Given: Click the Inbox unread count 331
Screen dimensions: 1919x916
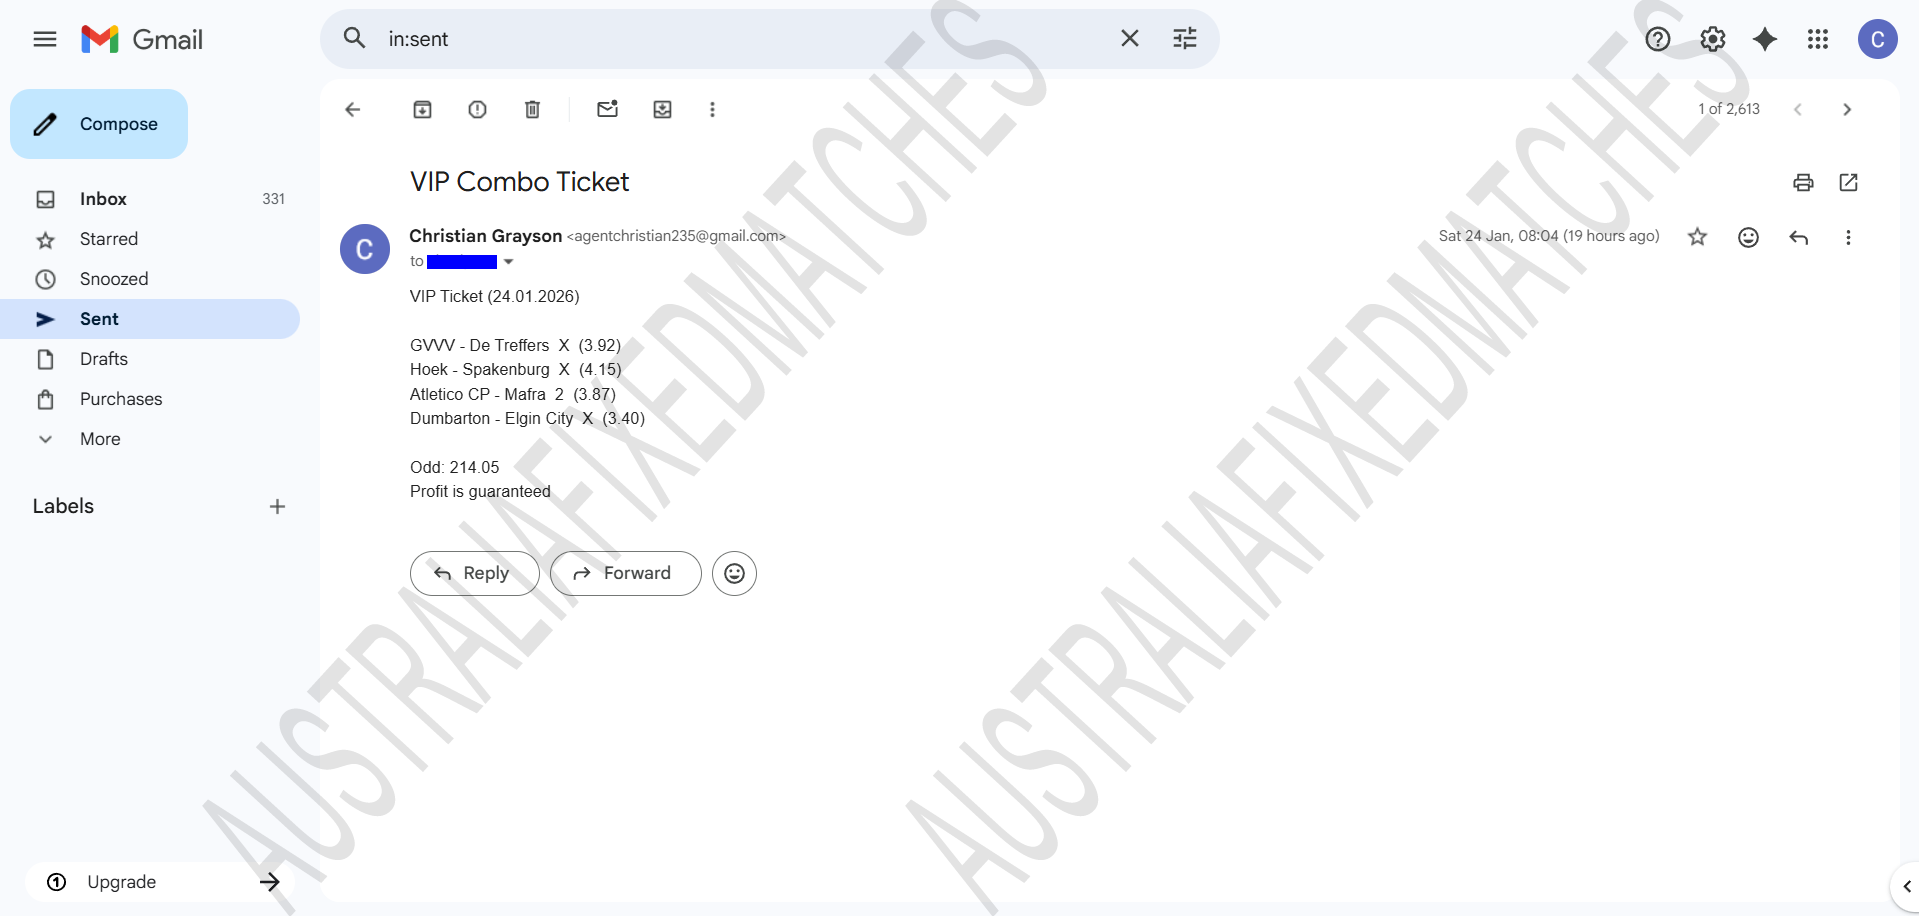Looking at the screenshot, I should click(274, 199).
